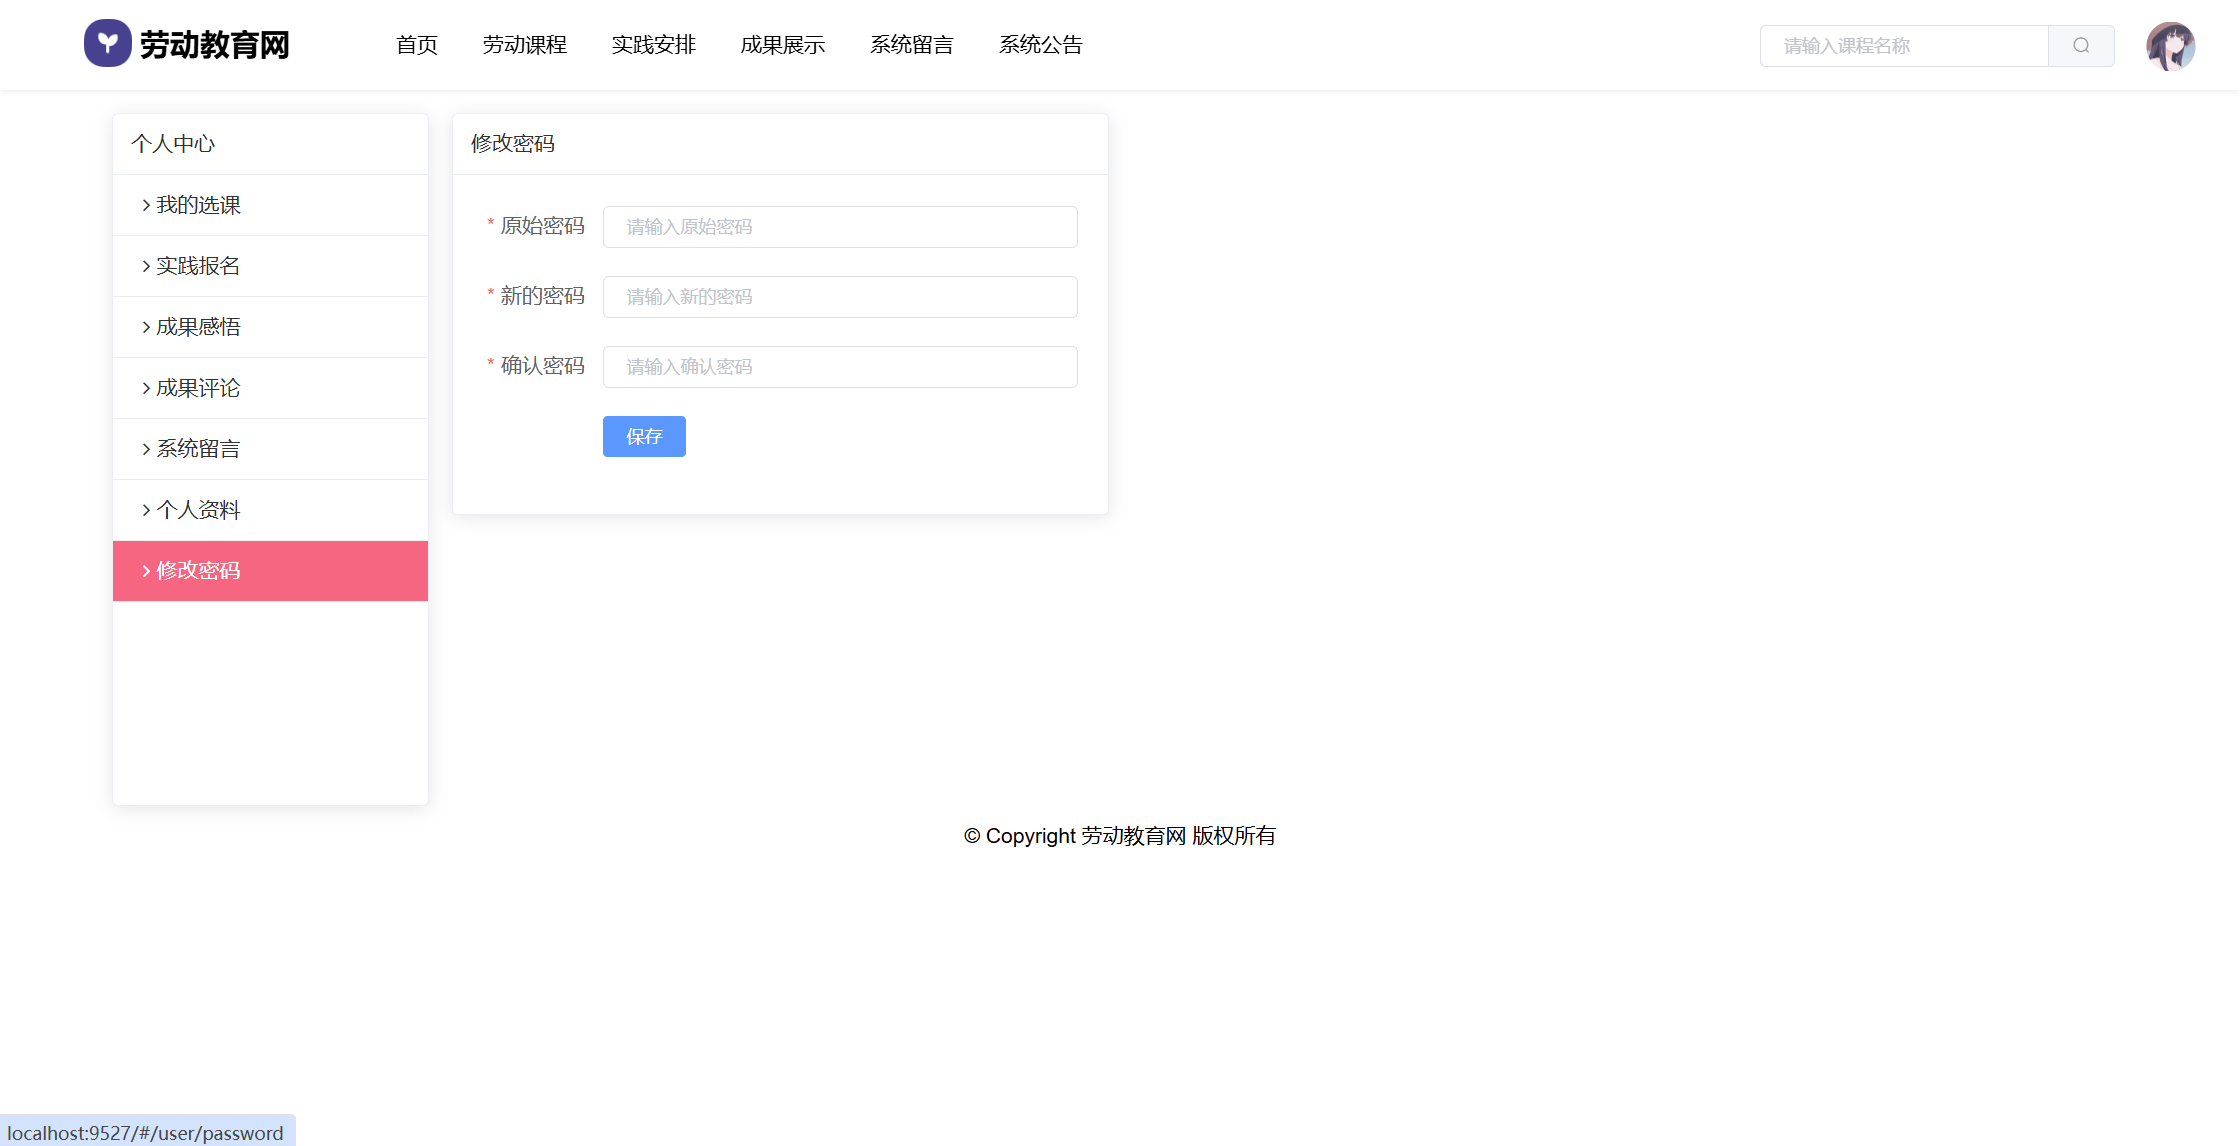This screenshot has height=1146, width=2240.
Task: Focus the 原始密码 input field
Action: pyautogui.click(x=840, y=227)
